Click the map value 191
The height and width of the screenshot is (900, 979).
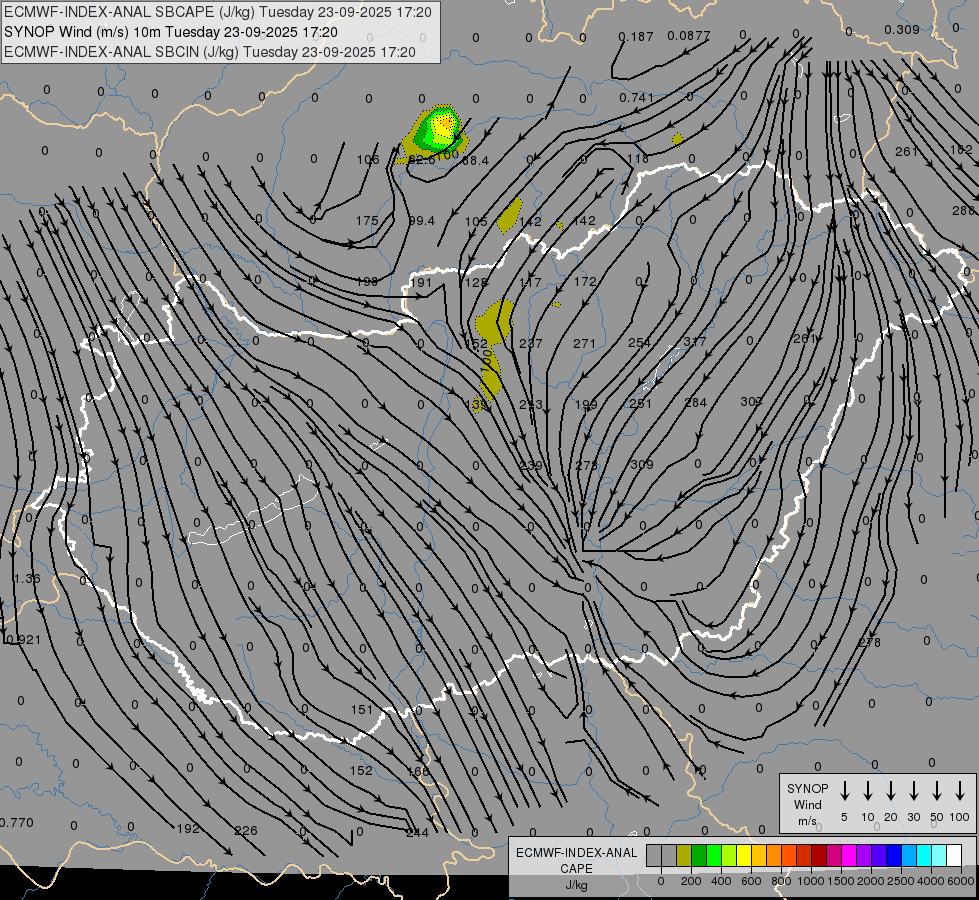(421, 282)
